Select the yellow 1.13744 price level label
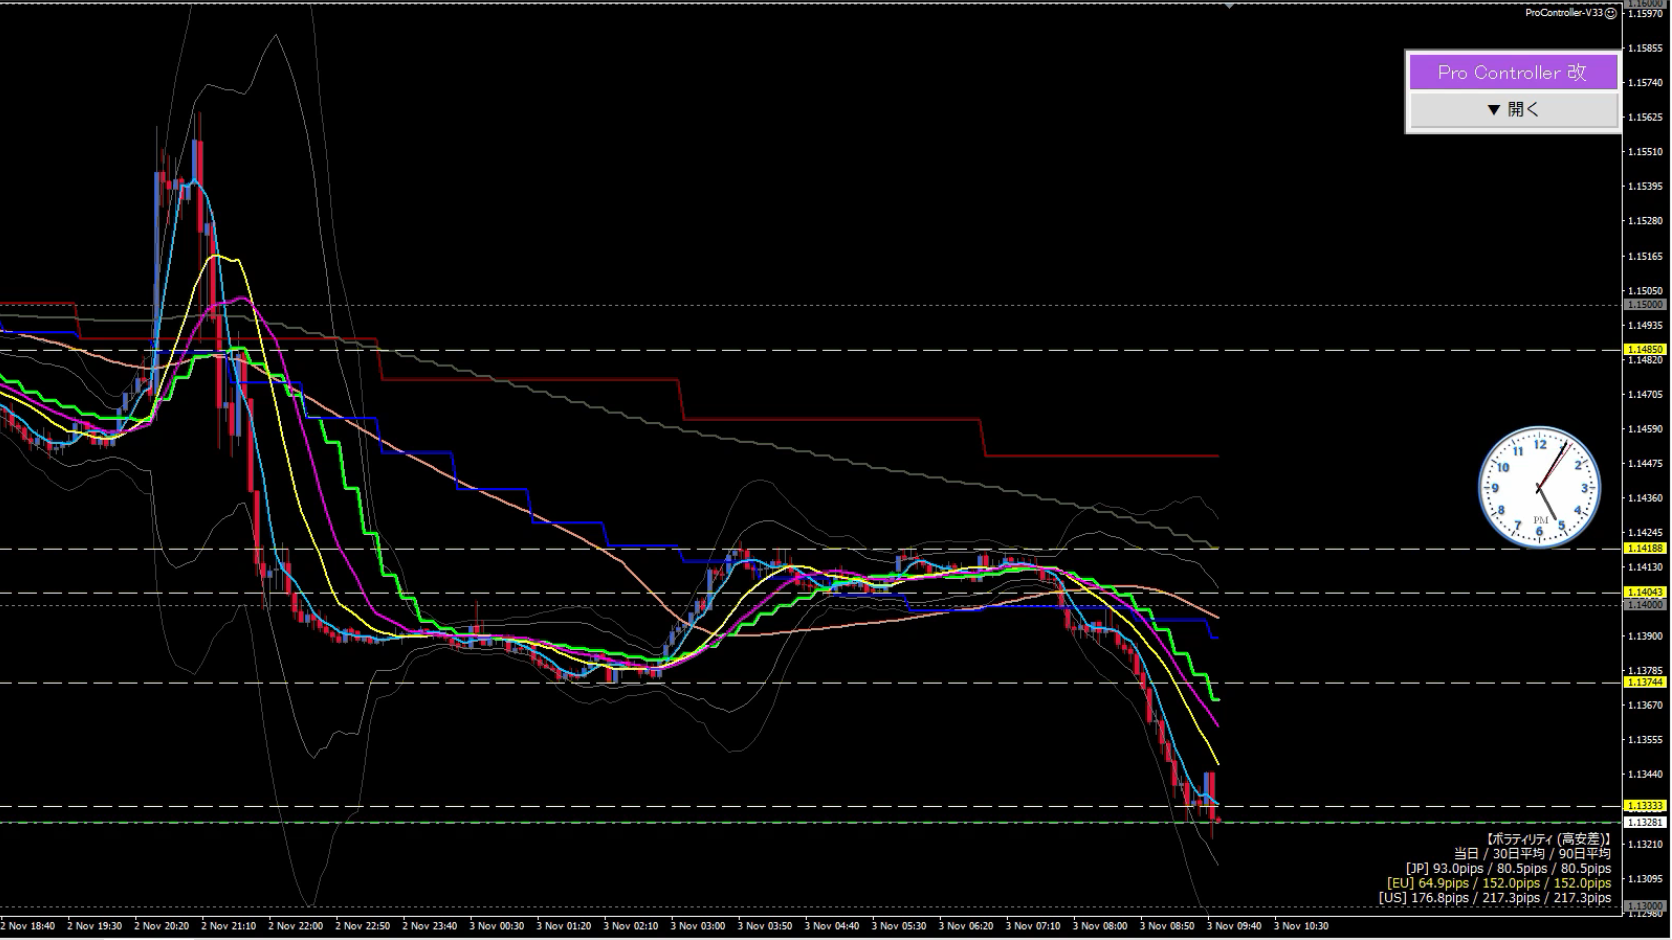The width and height of the screenshot is (1672, 940). (x=1645, y=682)
